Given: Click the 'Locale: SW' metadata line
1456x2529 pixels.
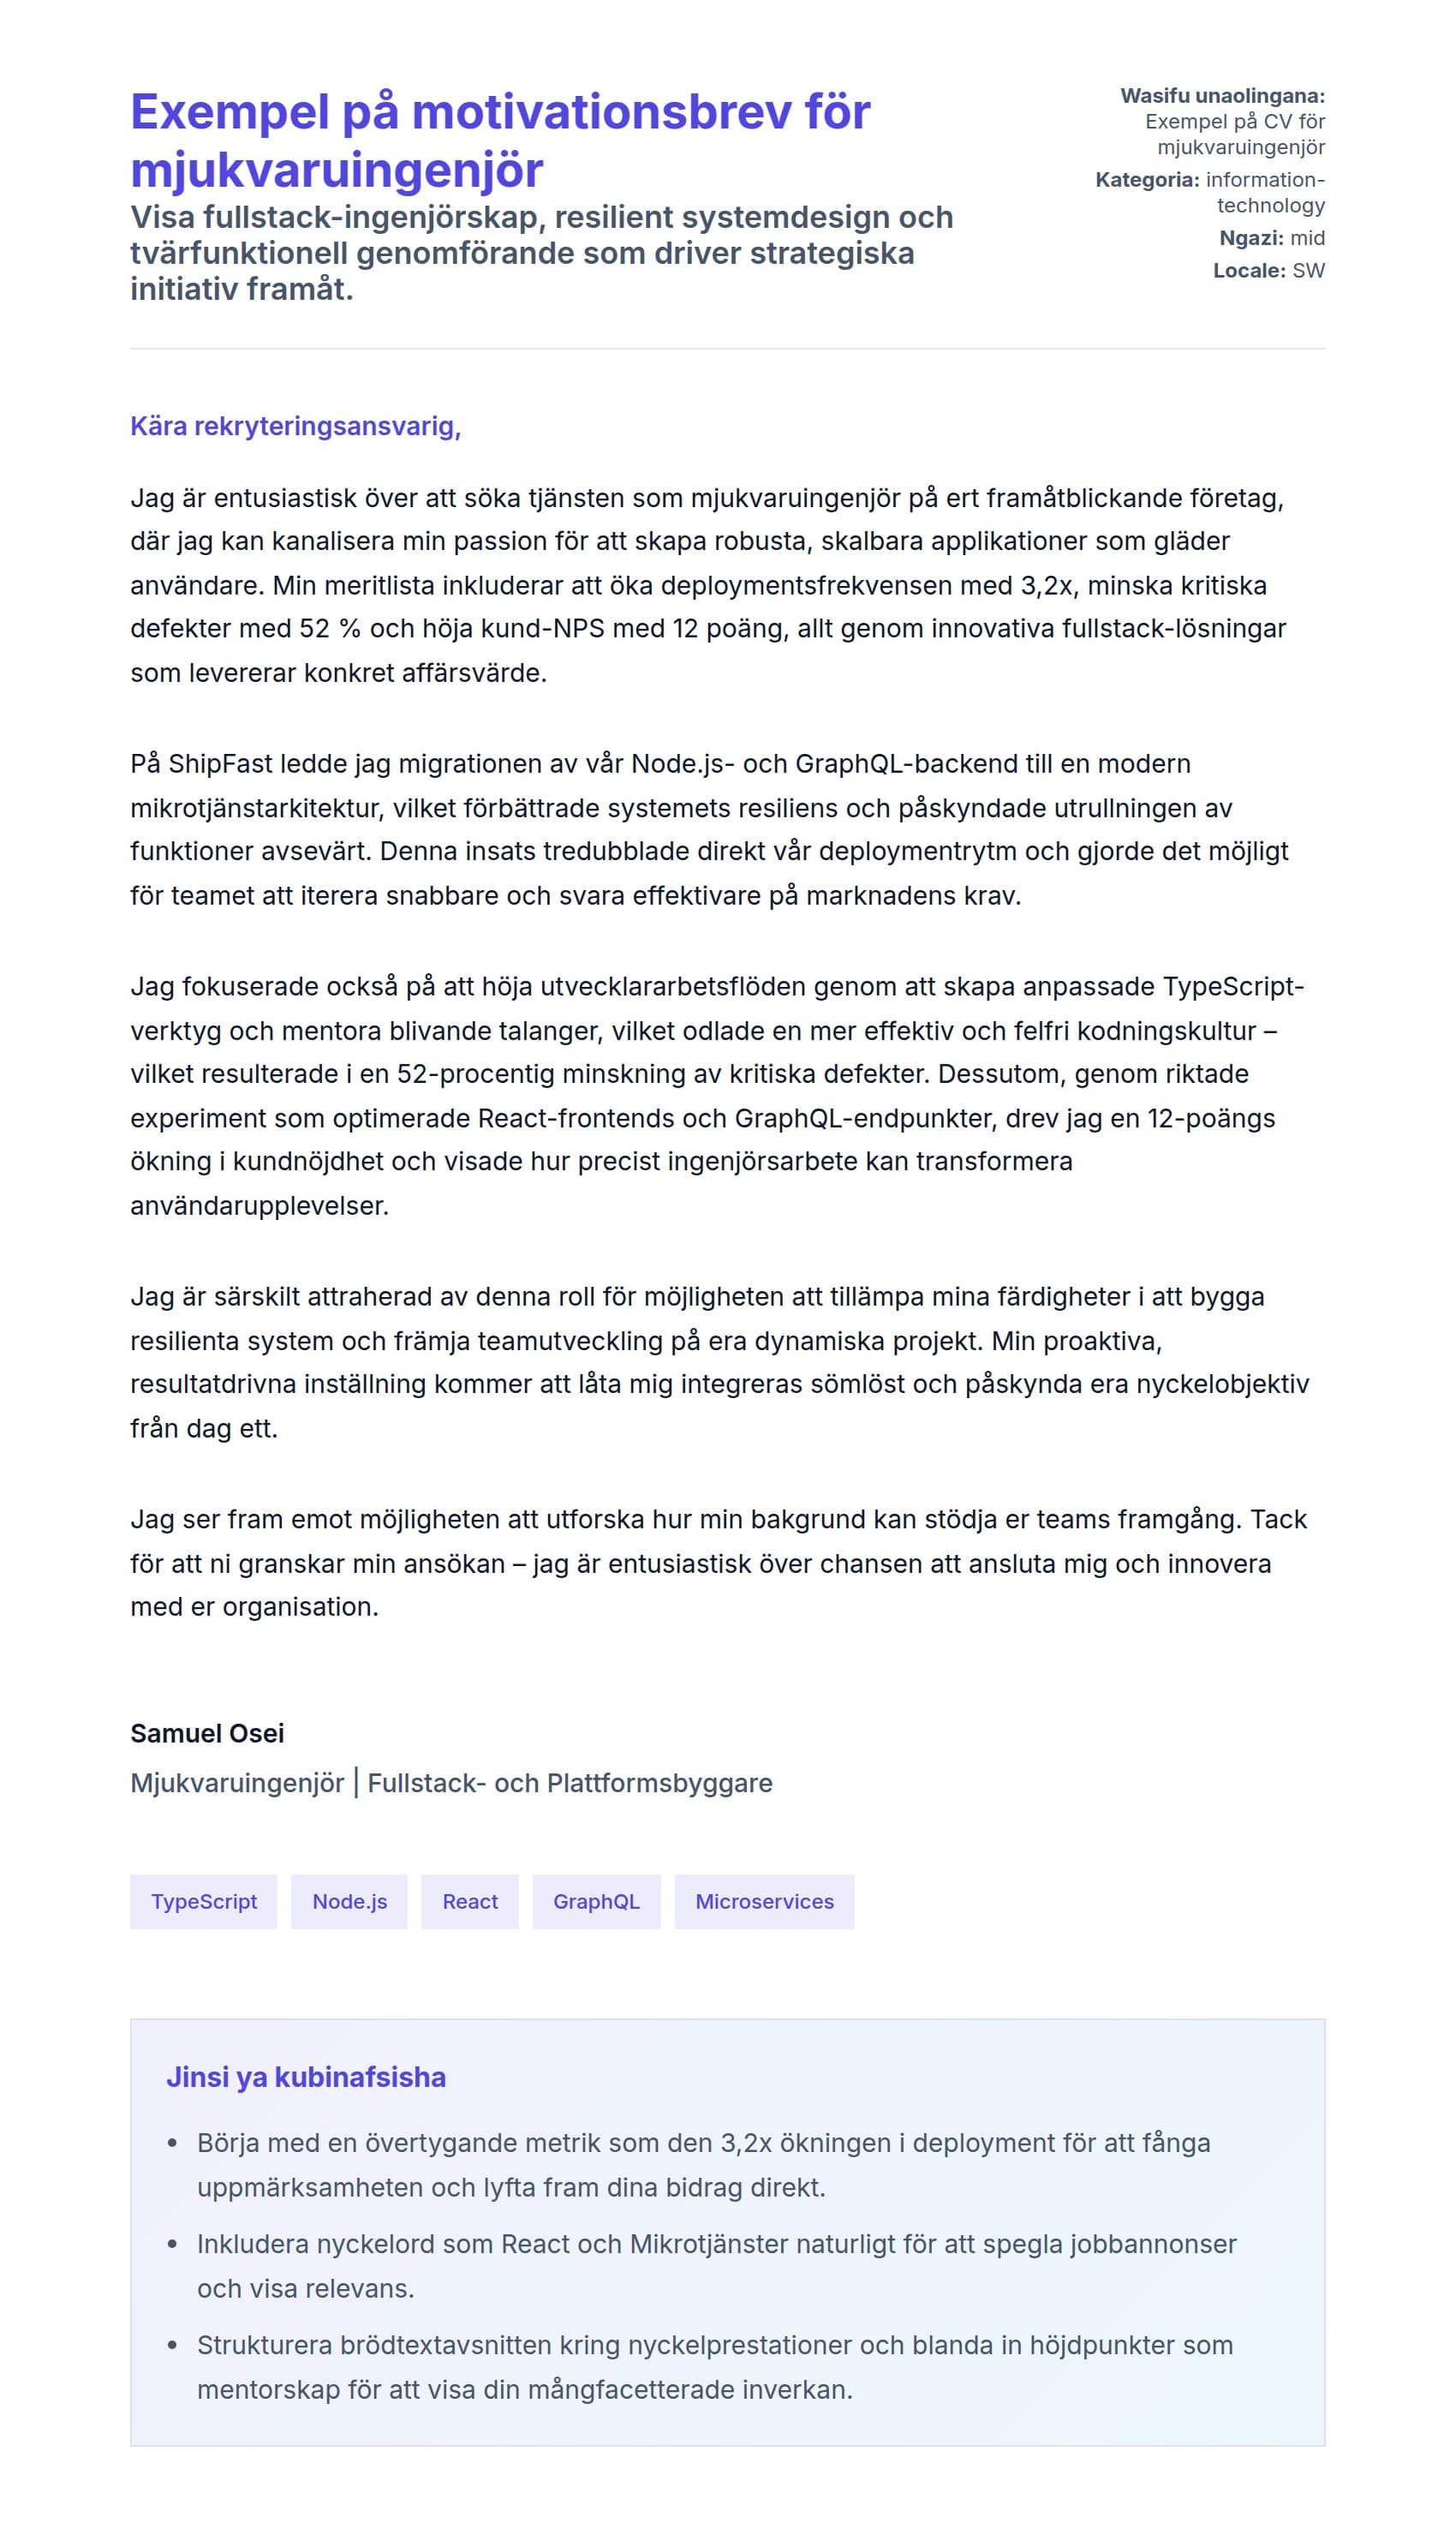Looking at the screenshot, I should coord(1268,270).
